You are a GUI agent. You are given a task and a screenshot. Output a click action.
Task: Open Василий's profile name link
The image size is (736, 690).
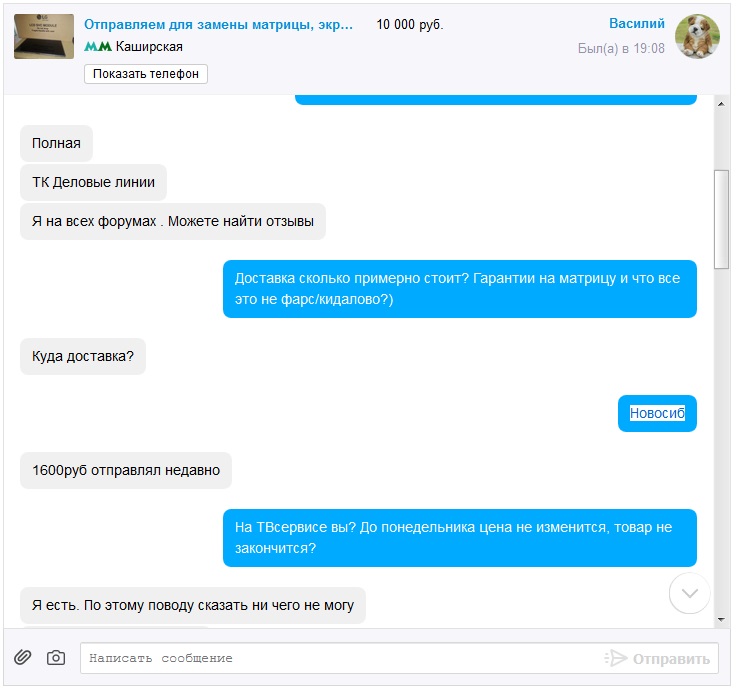pyautogui.click(x=636, y=23)
